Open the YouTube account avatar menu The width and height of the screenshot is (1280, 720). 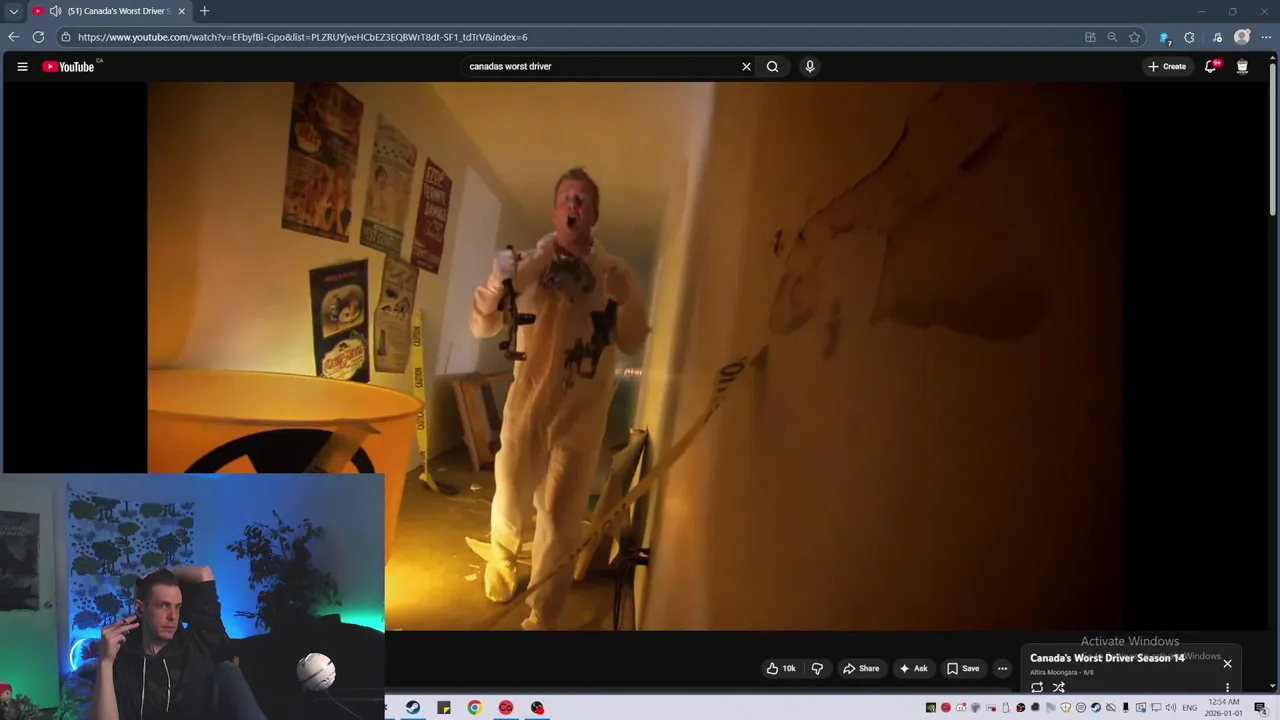point(1242,67)
